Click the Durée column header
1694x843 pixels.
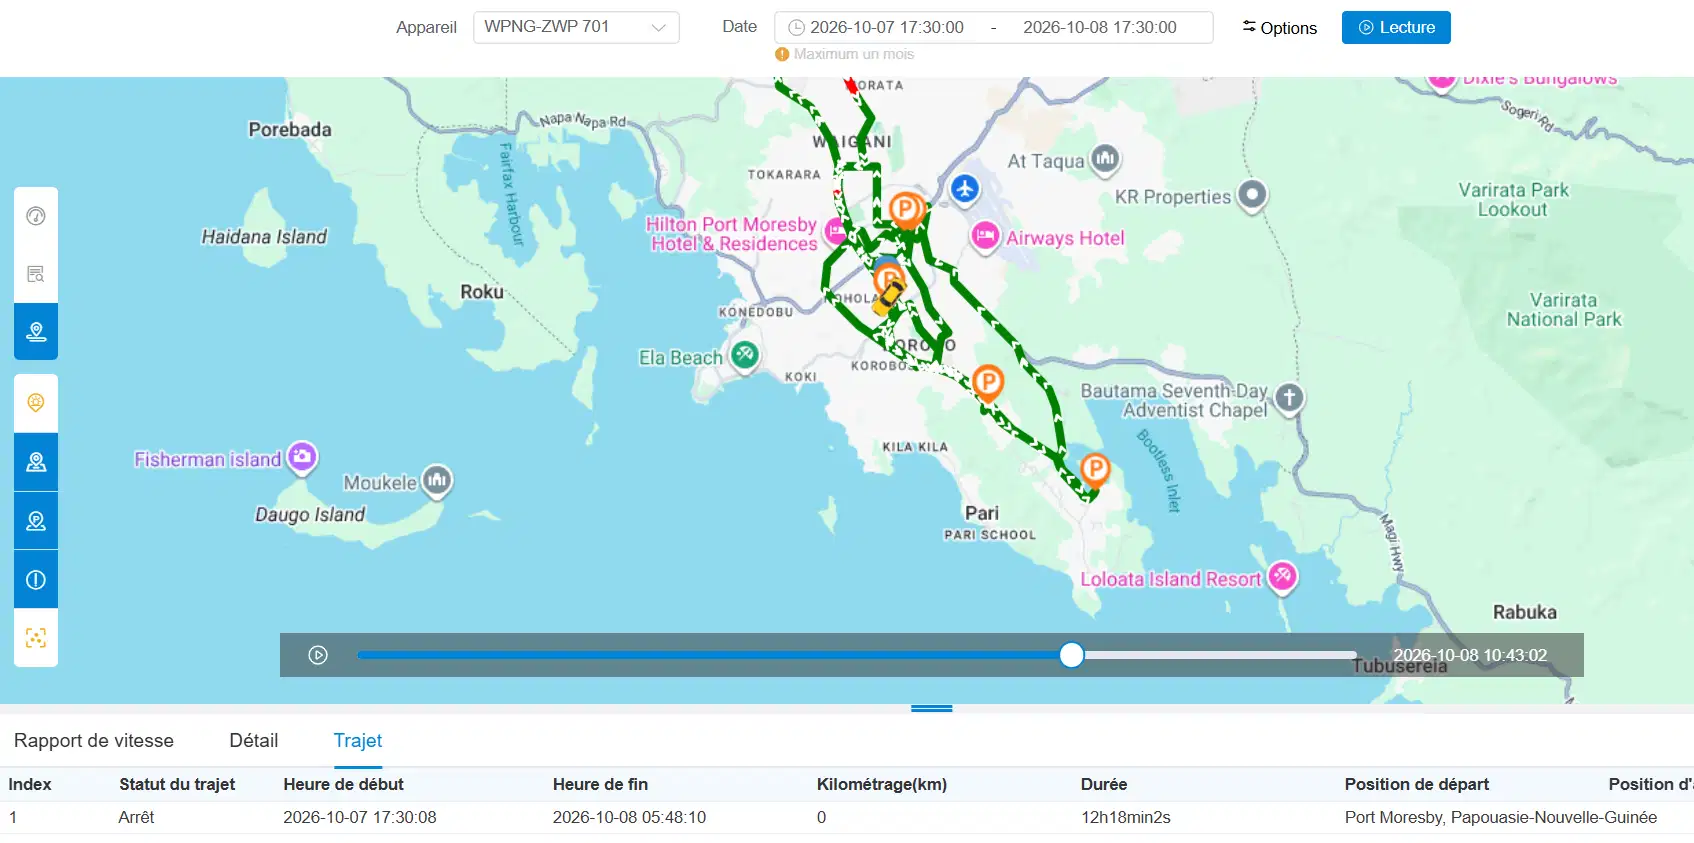[1104, 784]
